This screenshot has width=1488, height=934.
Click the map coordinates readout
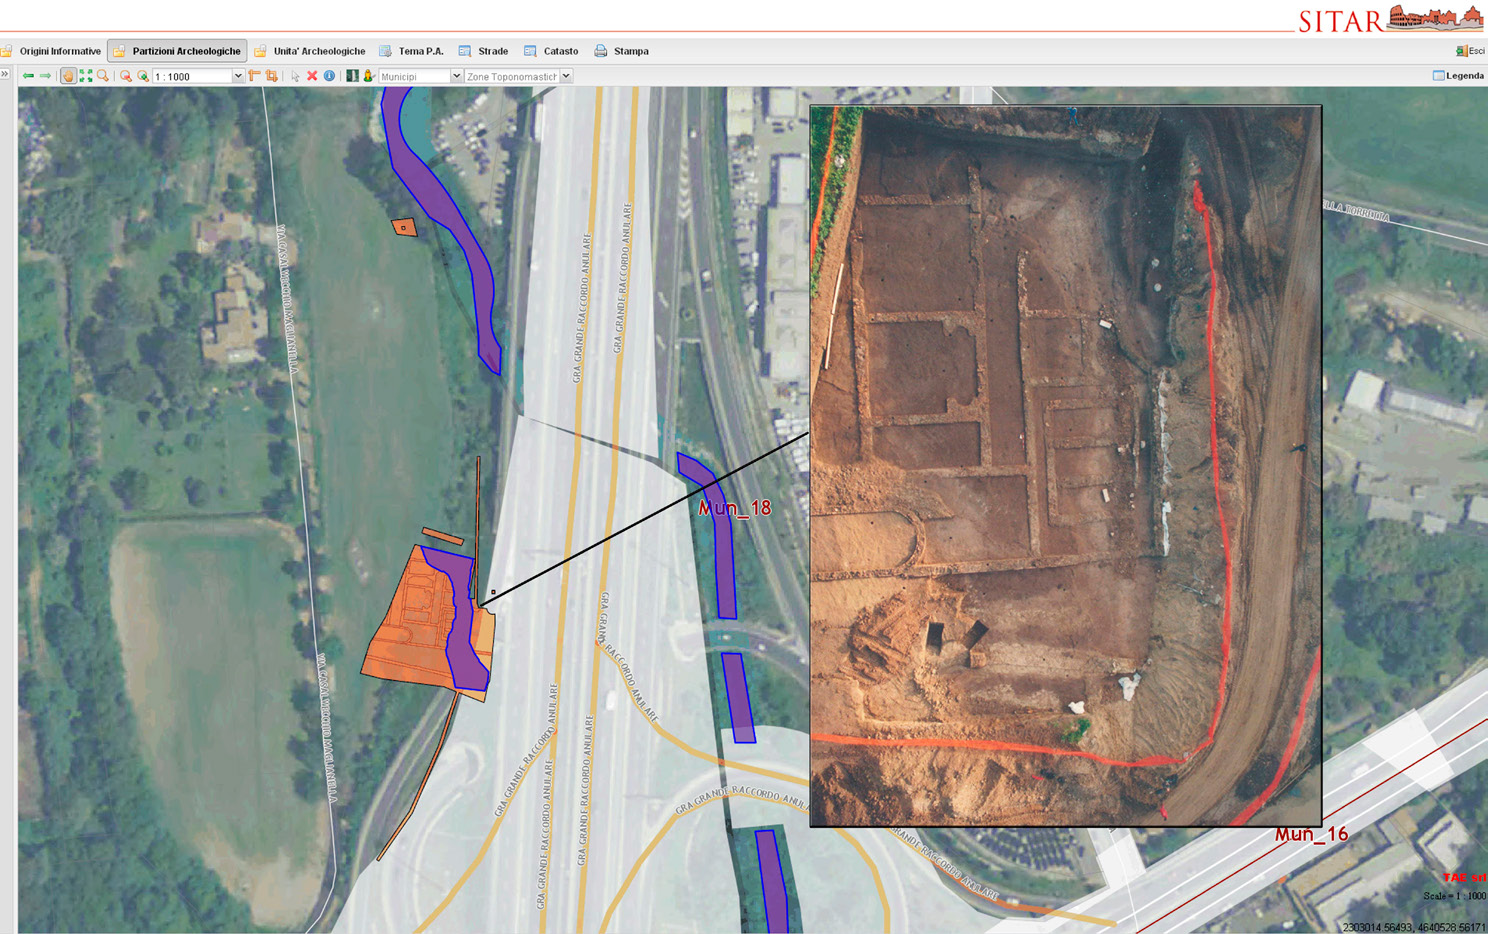coord(1413,927)
